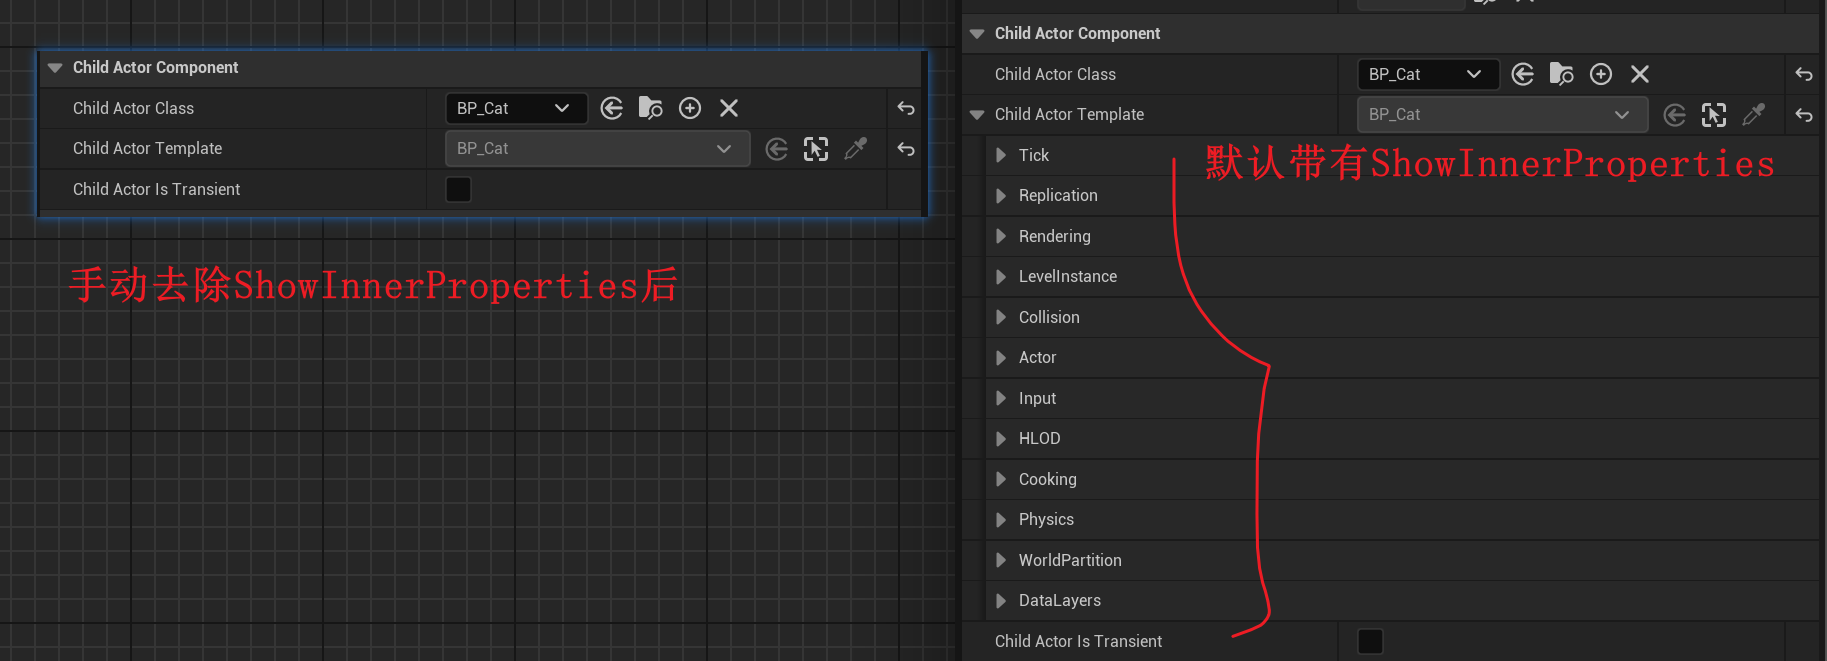
Task: Clear right panel Child Actor Class with X
Action: point(1640,74)
